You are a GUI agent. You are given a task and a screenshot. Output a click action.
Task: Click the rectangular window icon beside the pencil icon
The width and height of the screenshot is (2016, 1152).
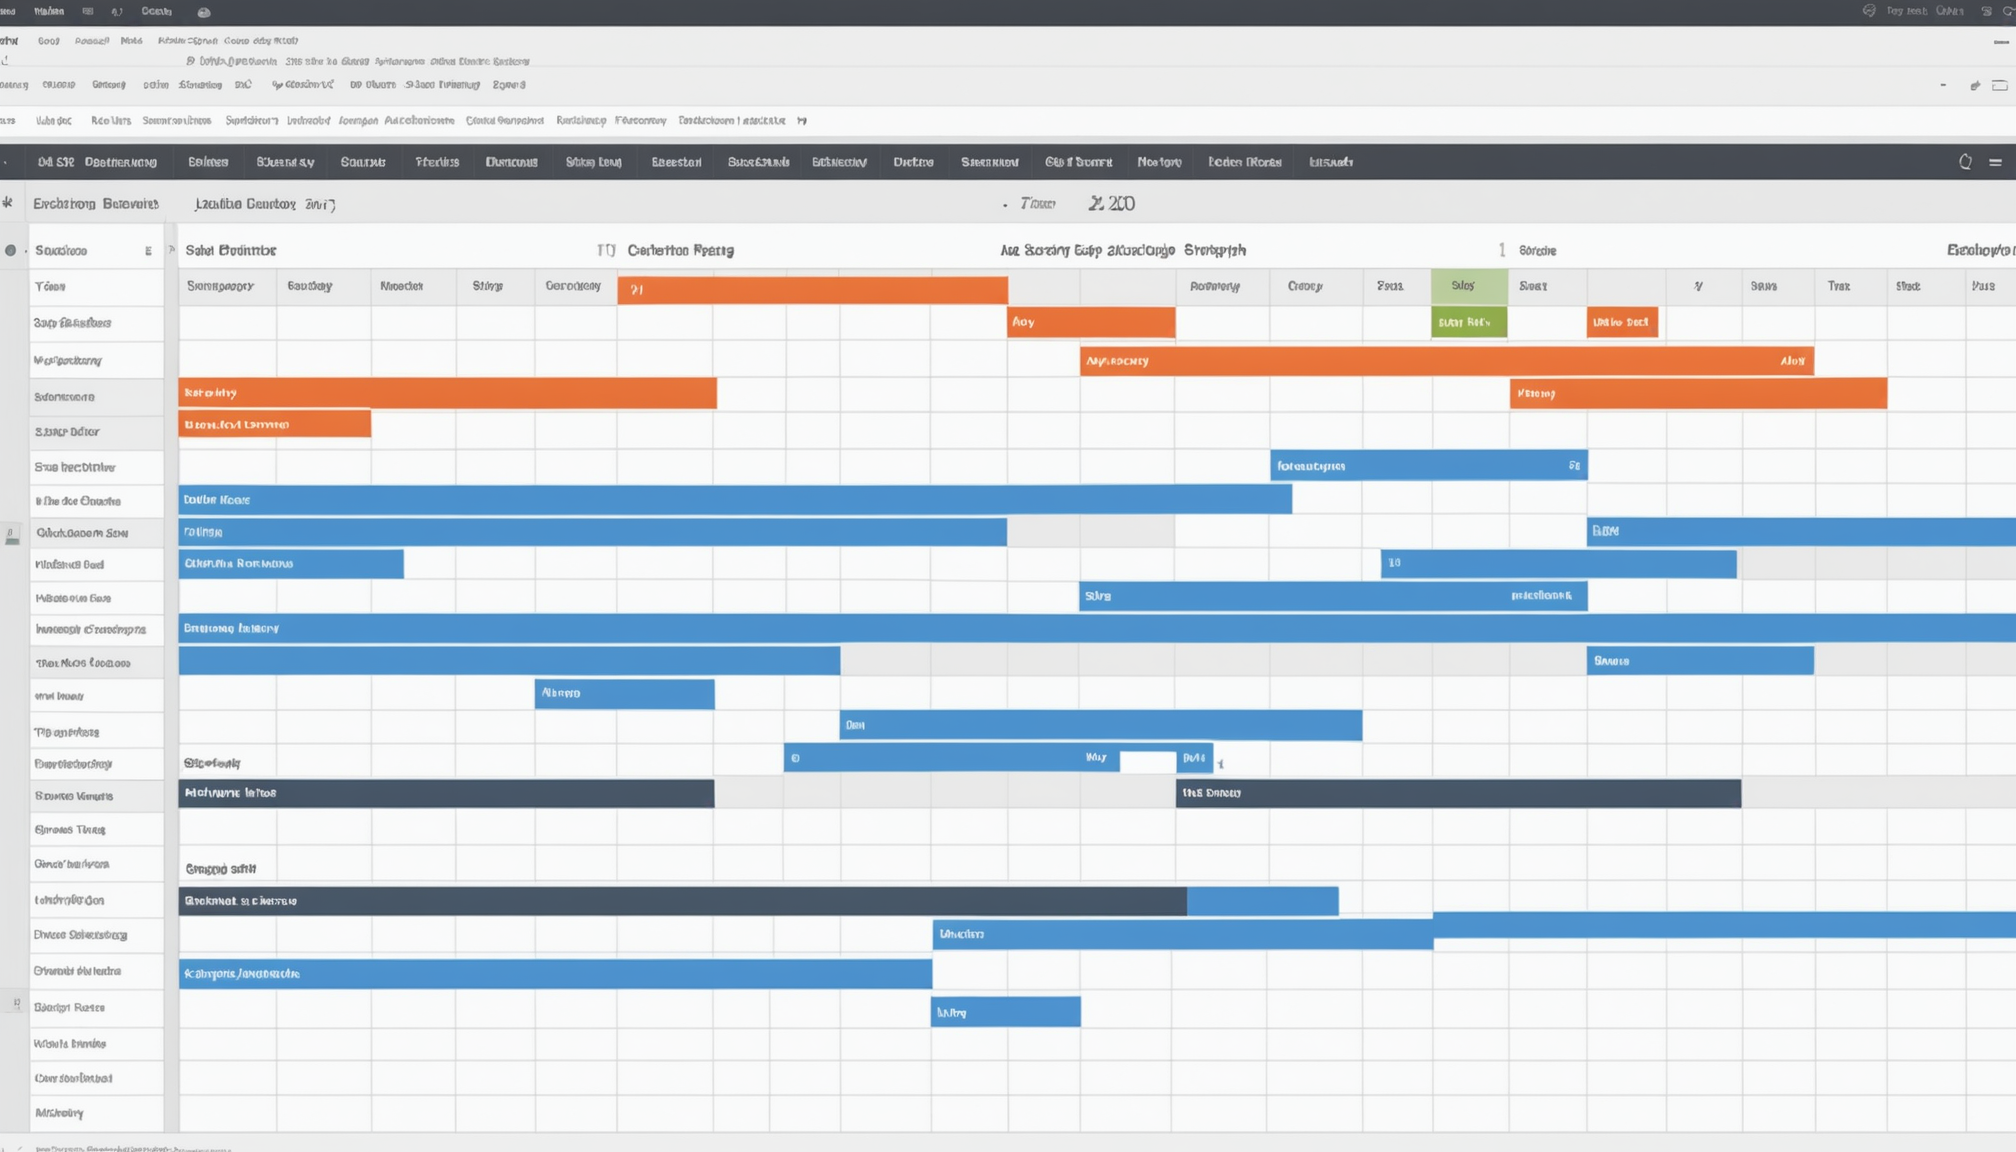1999,86
